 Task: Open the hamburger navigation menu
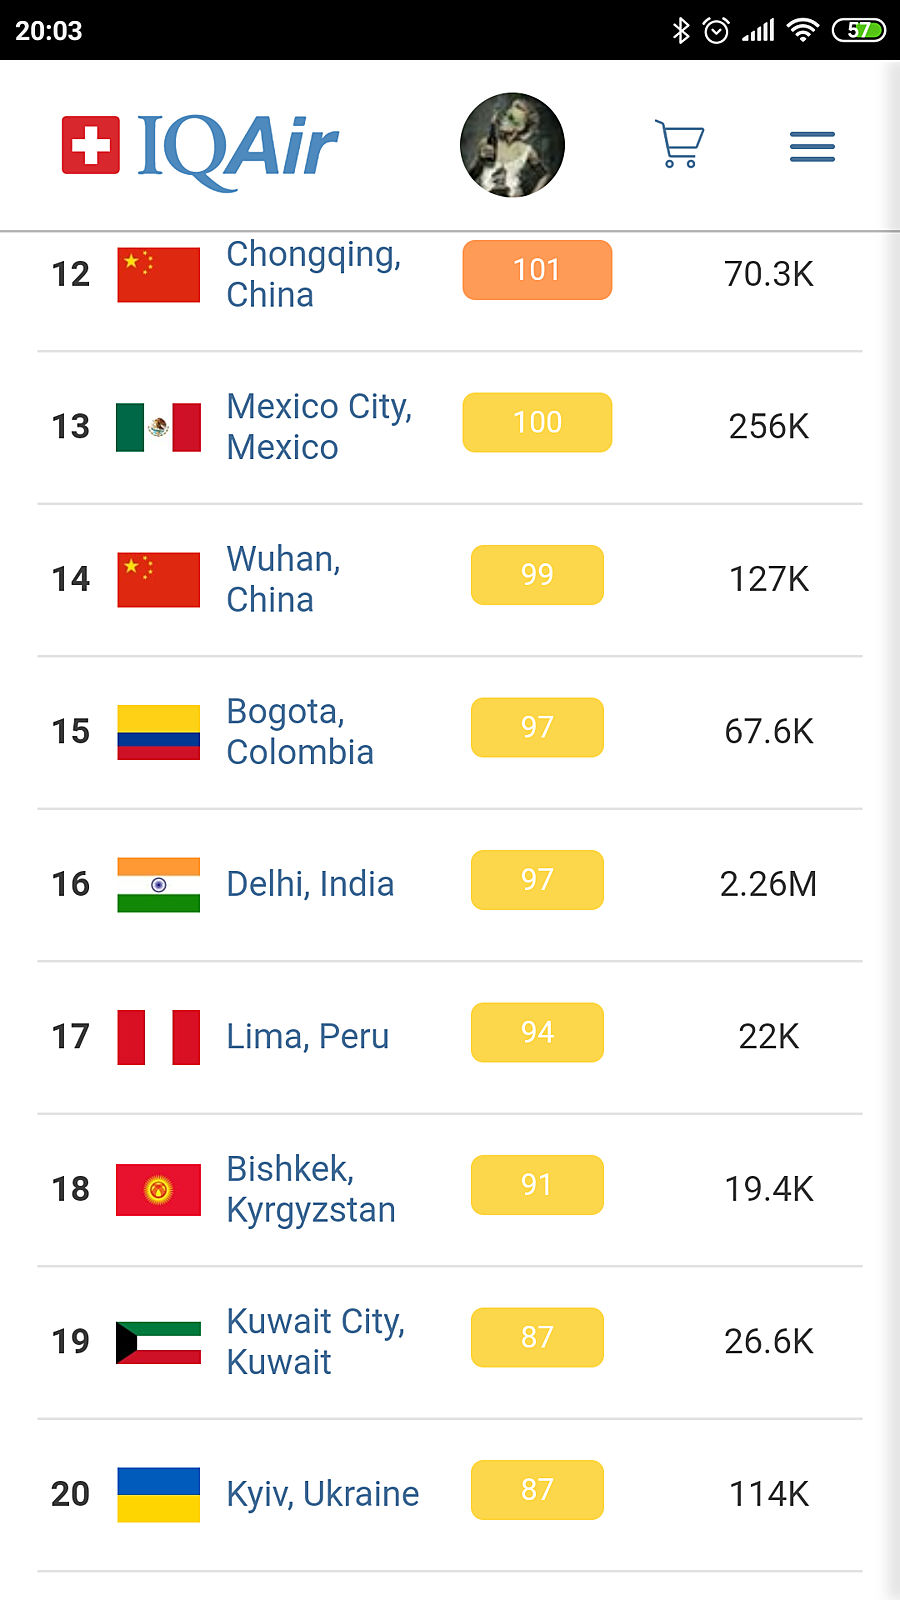812,147
